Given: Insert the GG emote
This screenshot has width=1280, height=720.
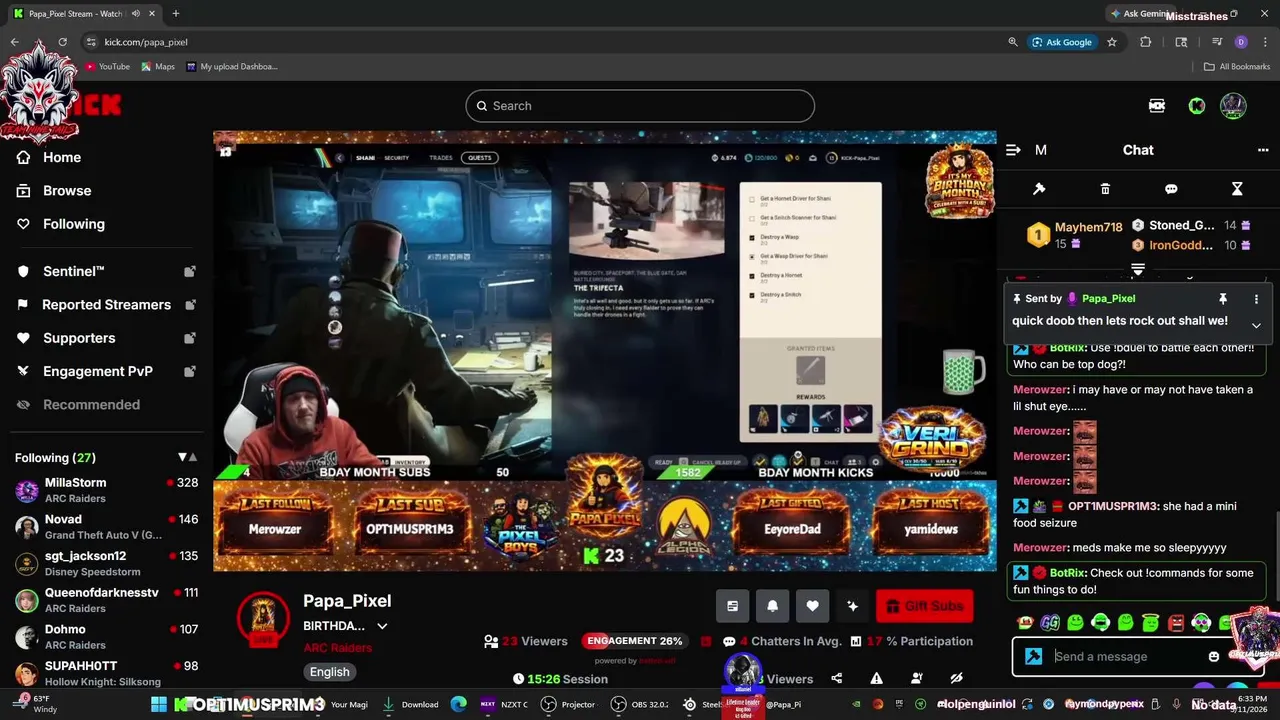Looking at the screenshot, I should point(1050,623).
